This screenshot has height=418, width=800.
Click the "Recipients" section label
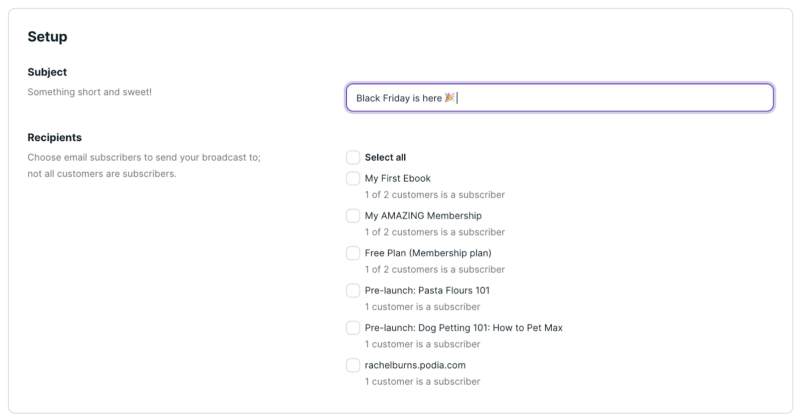click(54, 137)
